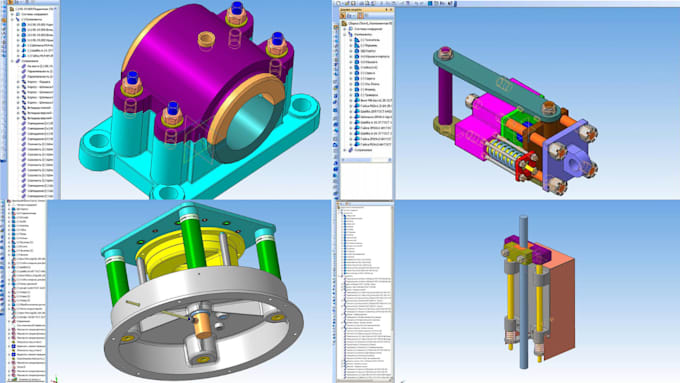
Task: Pin the model tree panel of lever assembly
Action: (x=386, y=10)
